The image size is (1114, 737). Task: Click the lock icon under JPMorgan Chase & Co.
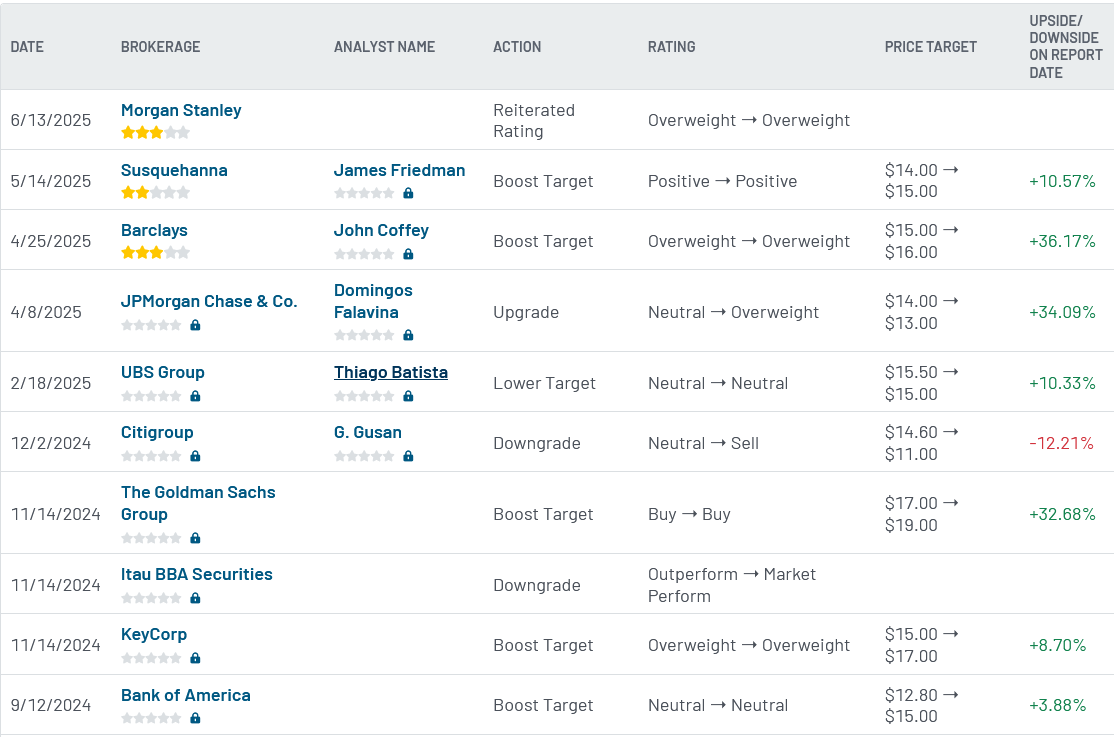point(195,325)
